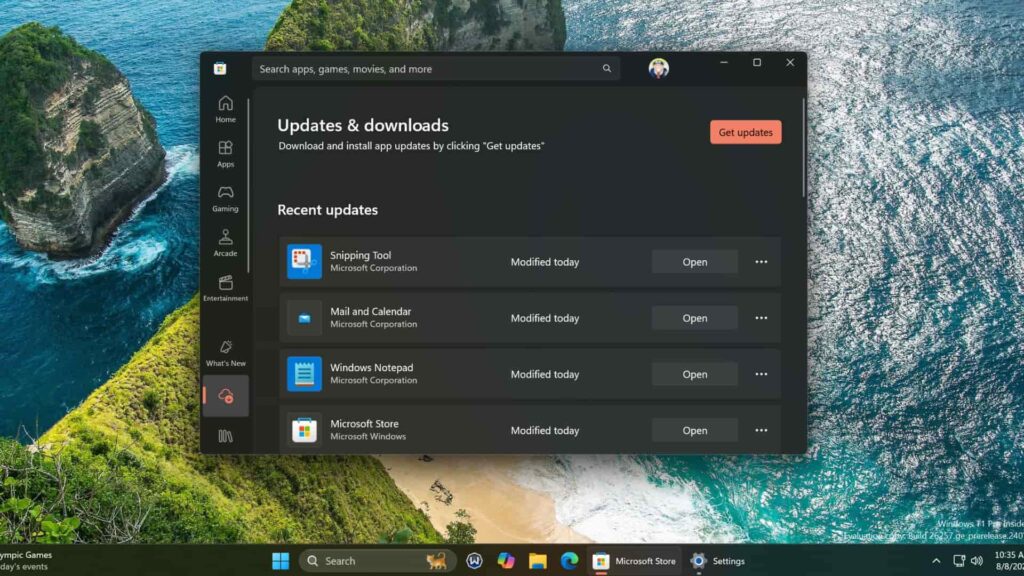
Task: Open the Windows Notepad app icon
Action: [302, 373]
